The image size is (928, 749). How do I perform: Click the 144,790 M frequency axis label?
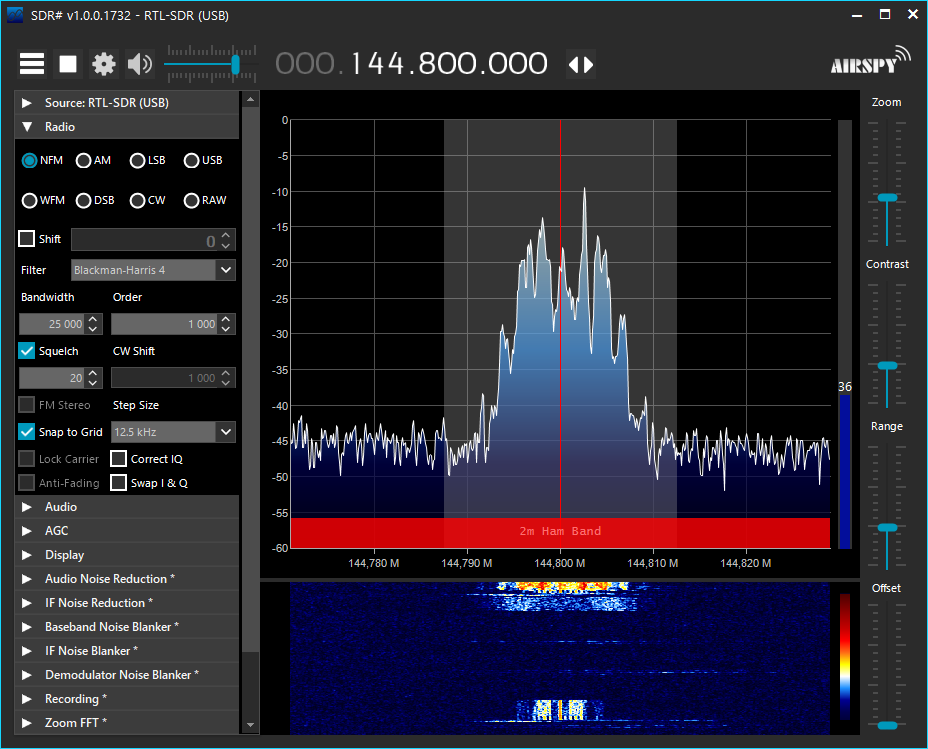point(466,563)
